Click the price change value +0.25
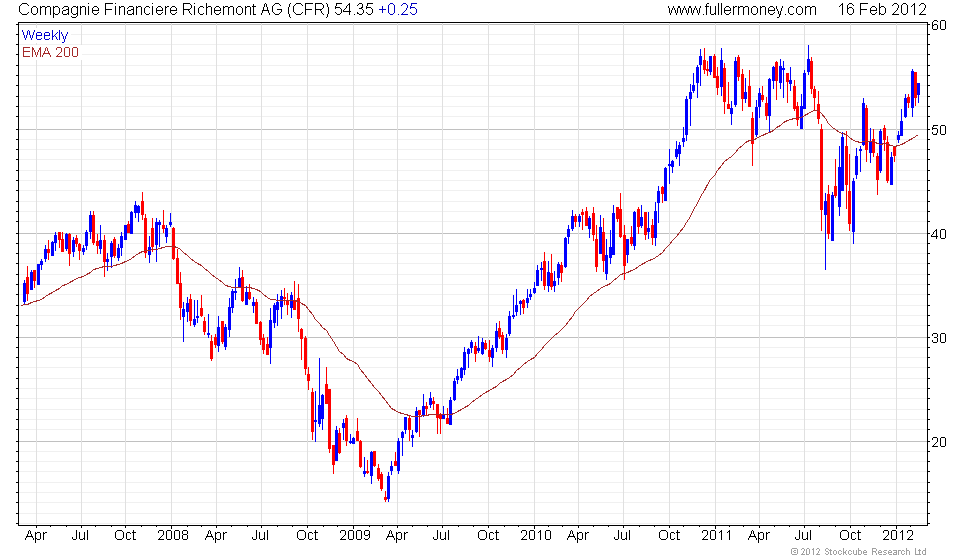980x560 pixels. 398,9
